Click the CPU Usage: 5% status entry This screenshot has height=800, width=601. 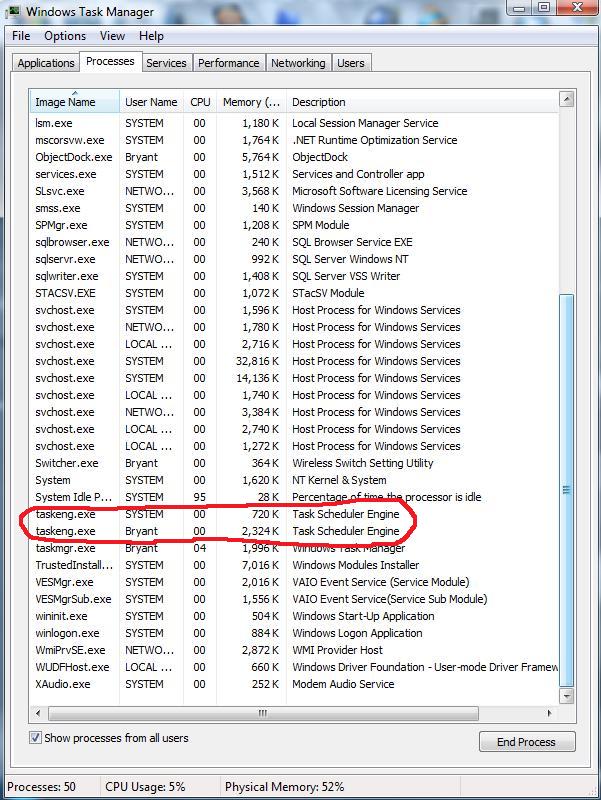[x=145, y=787]
